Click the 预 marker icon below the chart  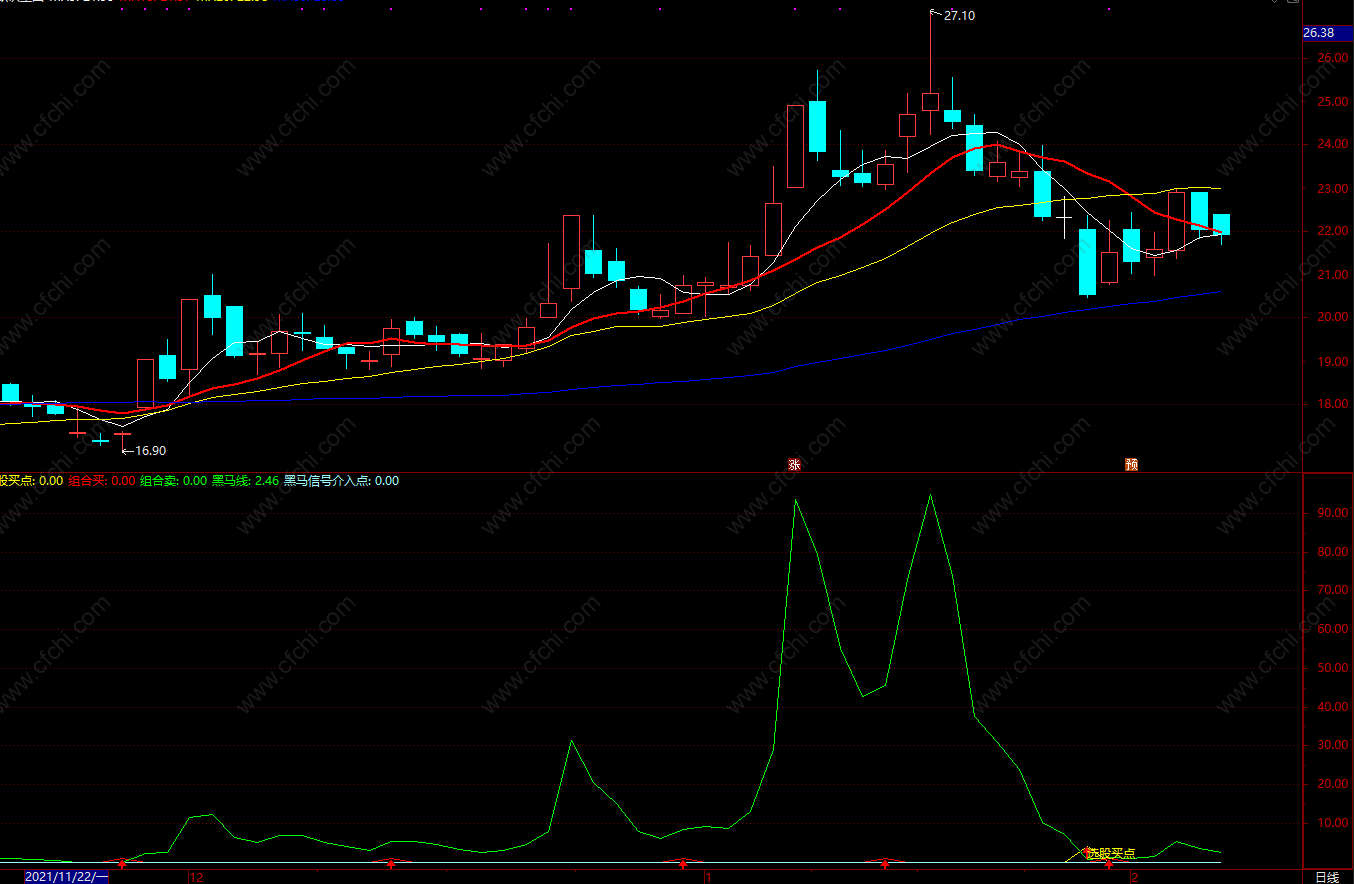coord(1131,464)
